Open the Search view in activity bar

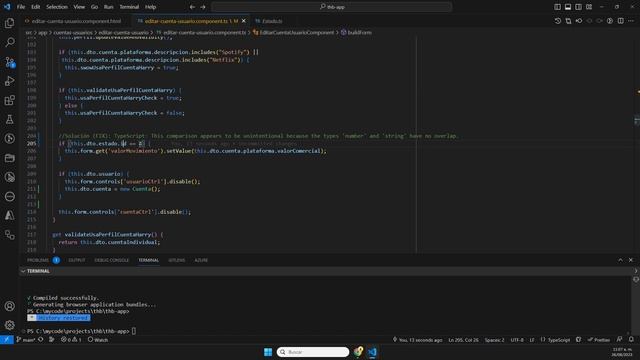pos(9,42)
